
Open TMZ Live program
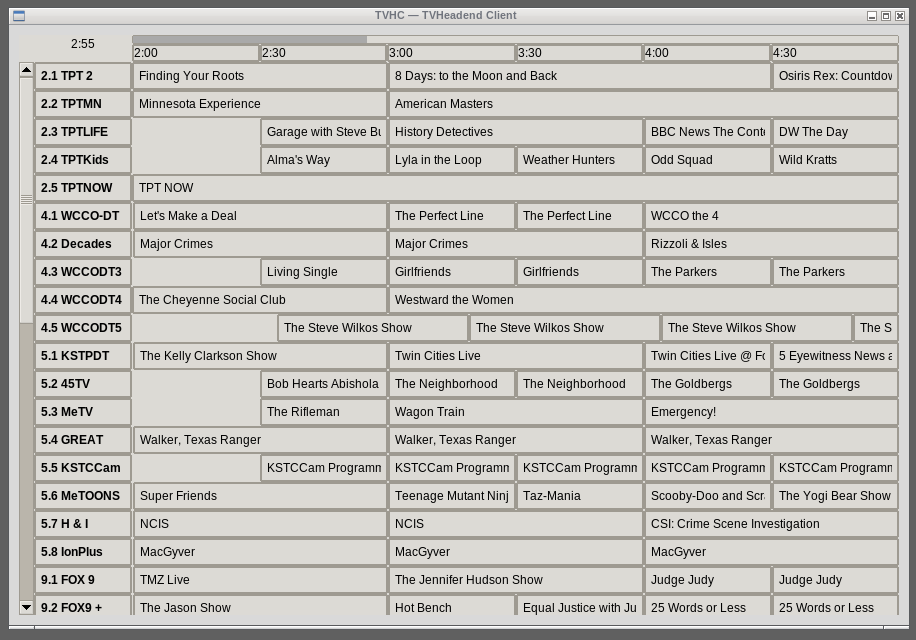pos(260,580)
